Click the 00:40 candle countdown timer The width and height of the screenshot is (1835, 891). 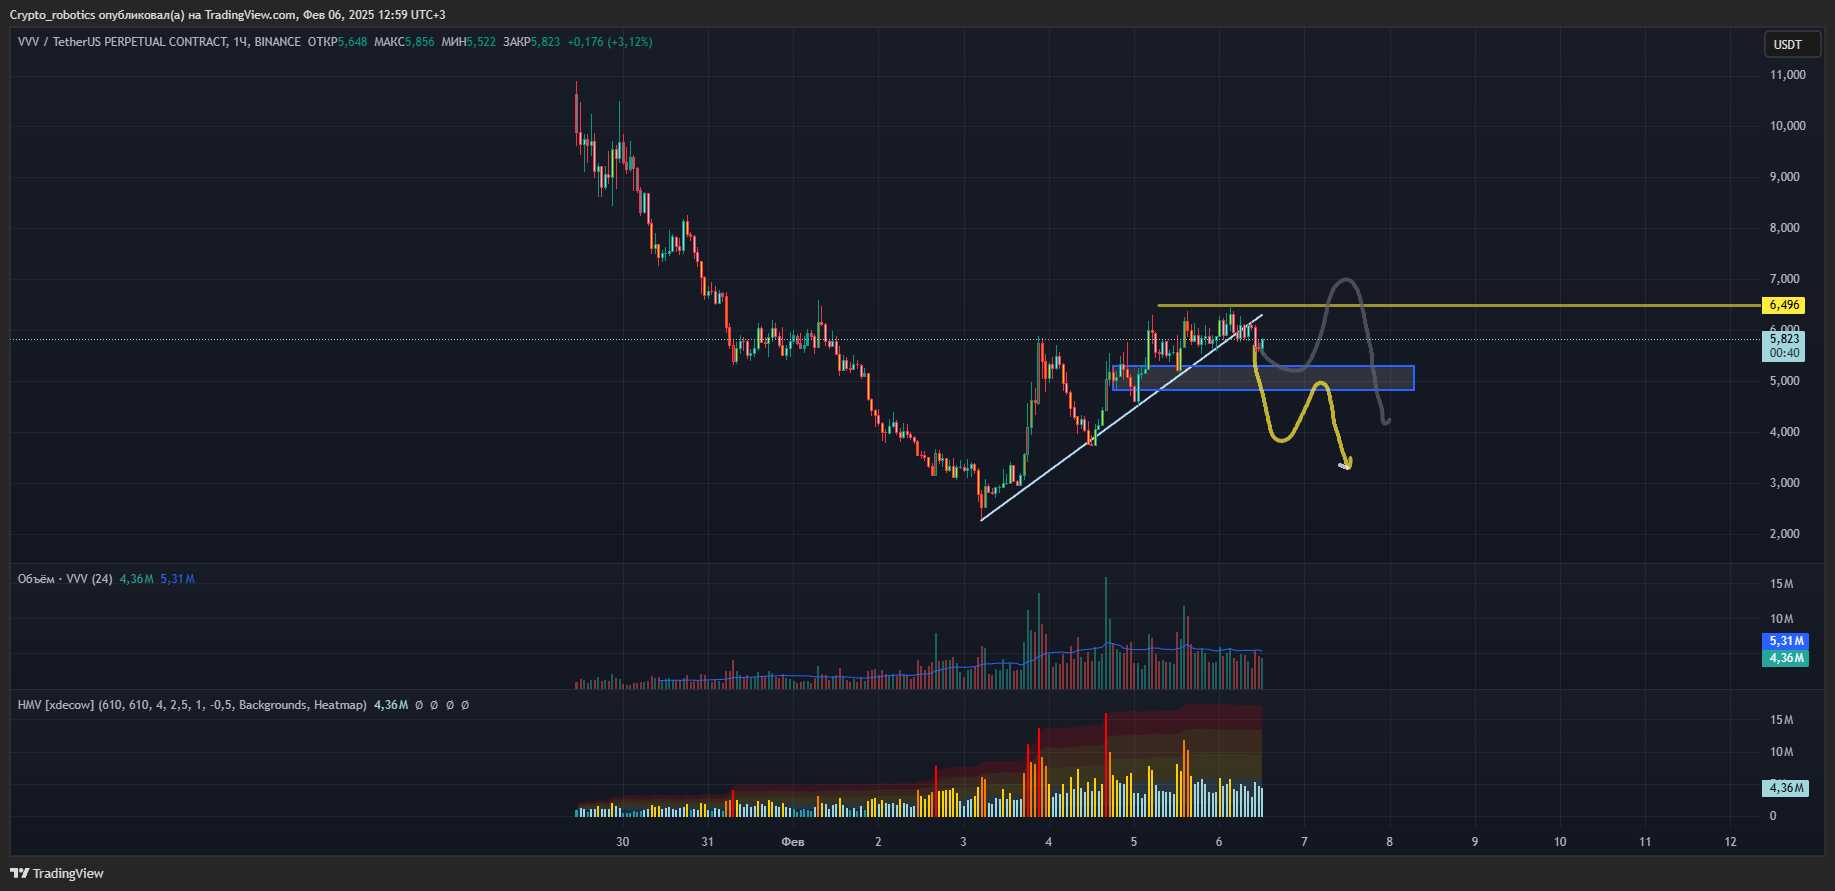point(1784,353)
